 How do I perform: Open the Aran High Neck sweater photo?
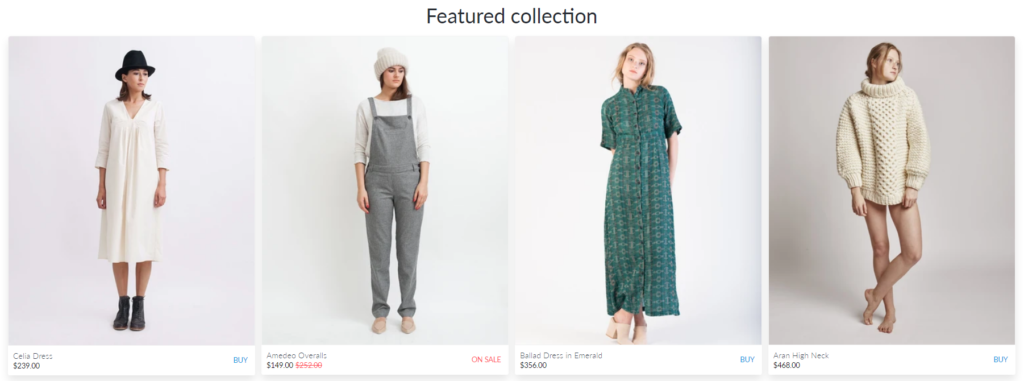[891, 190]
